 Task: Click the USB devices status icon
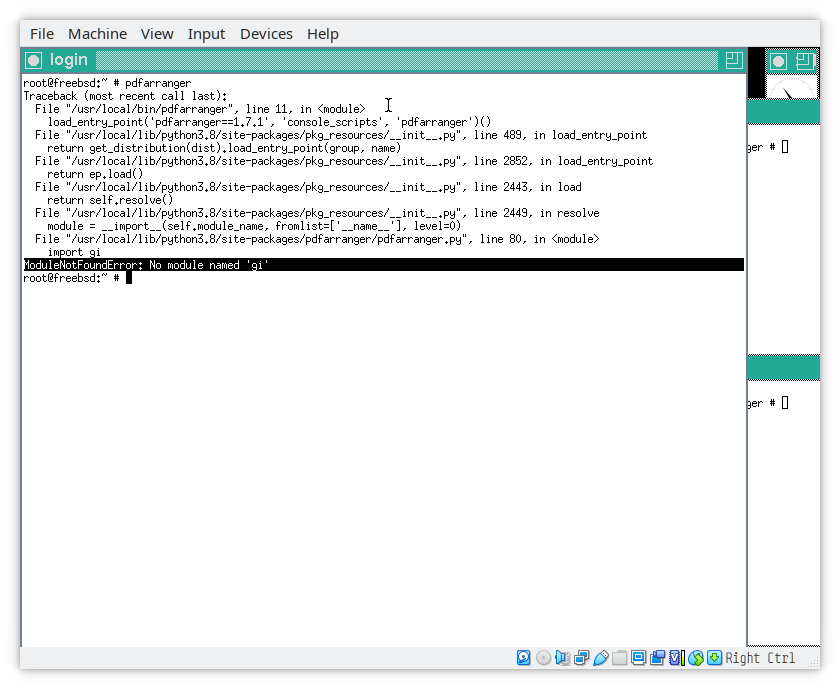600,658
